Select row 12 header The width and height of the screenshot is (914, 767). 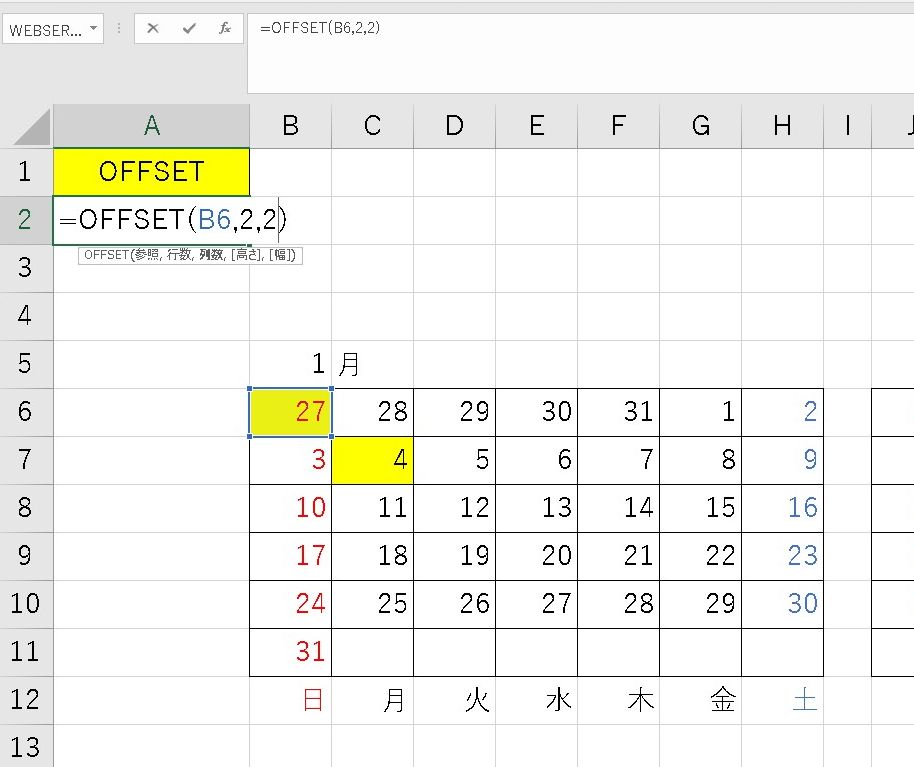pyautogui.click(x=25, y=699)
